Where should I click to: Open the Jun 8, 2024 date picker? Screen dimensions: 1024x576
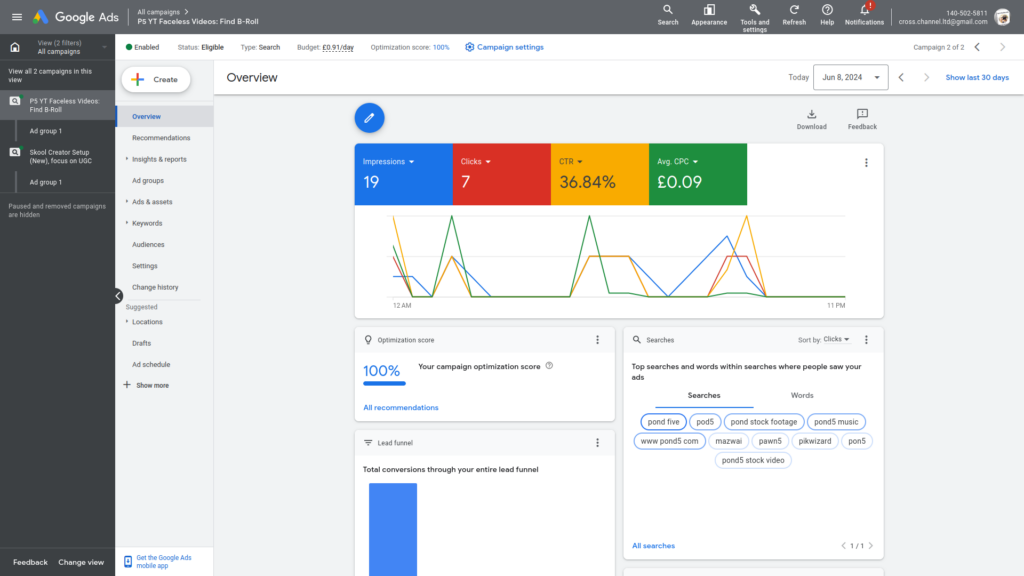pyautogui.click(x=850, y=77)
